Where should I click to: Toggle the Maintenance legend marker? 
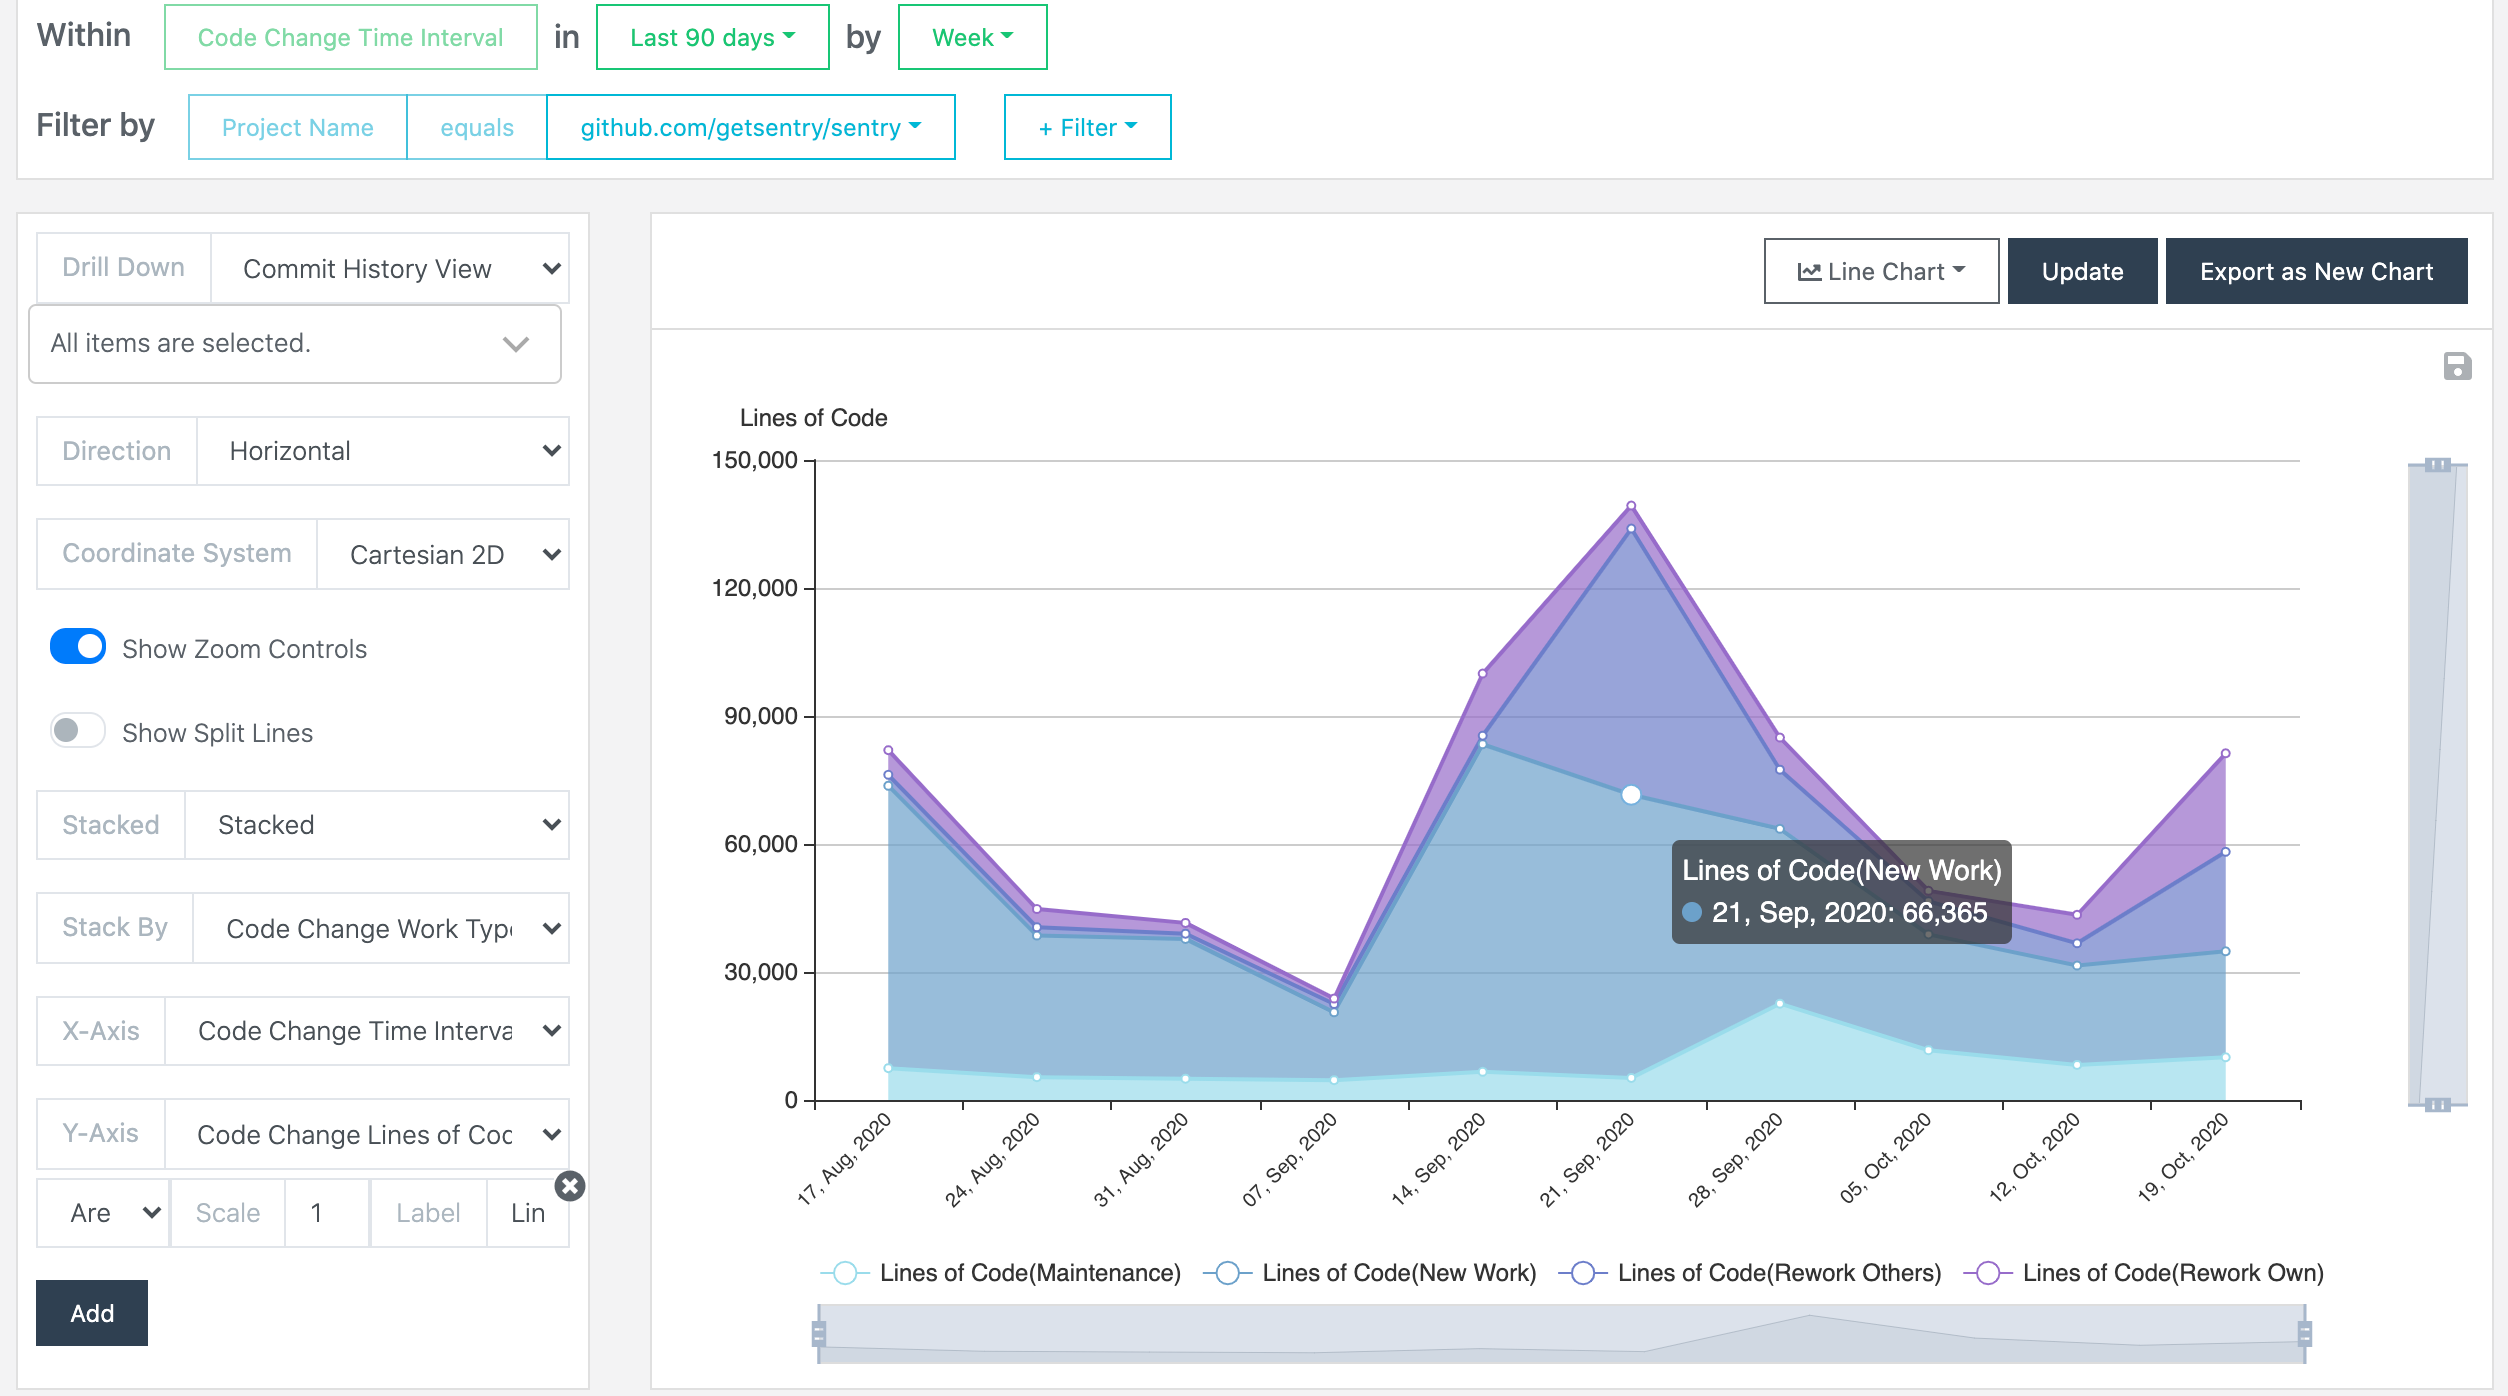(x=845, y=1273)
